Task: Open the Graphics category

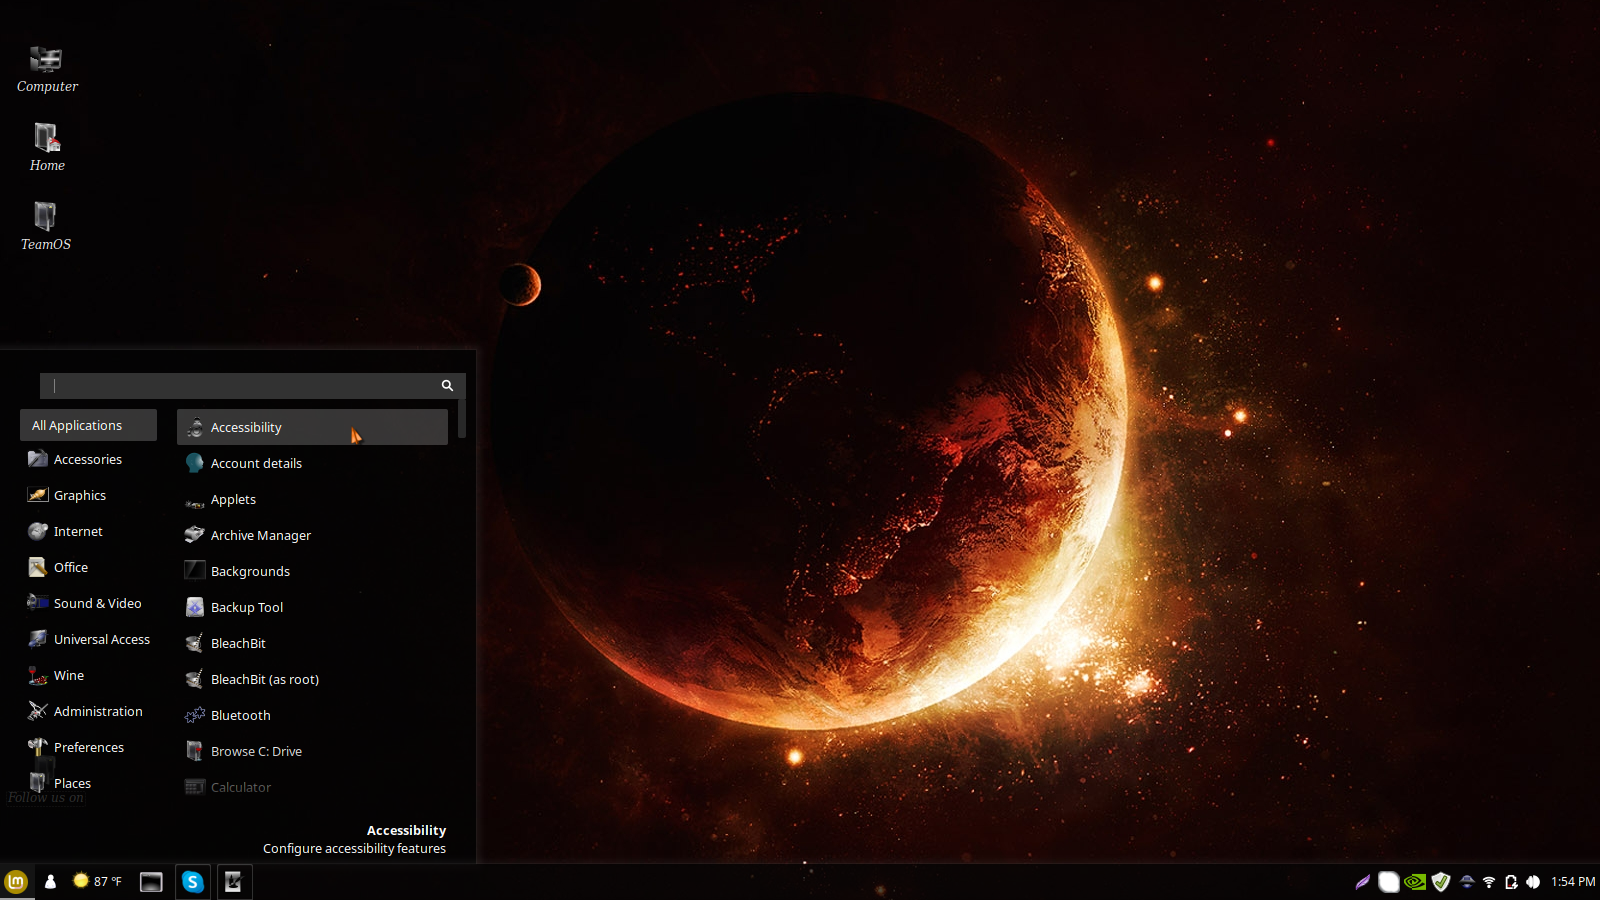Action: point(88,495)
